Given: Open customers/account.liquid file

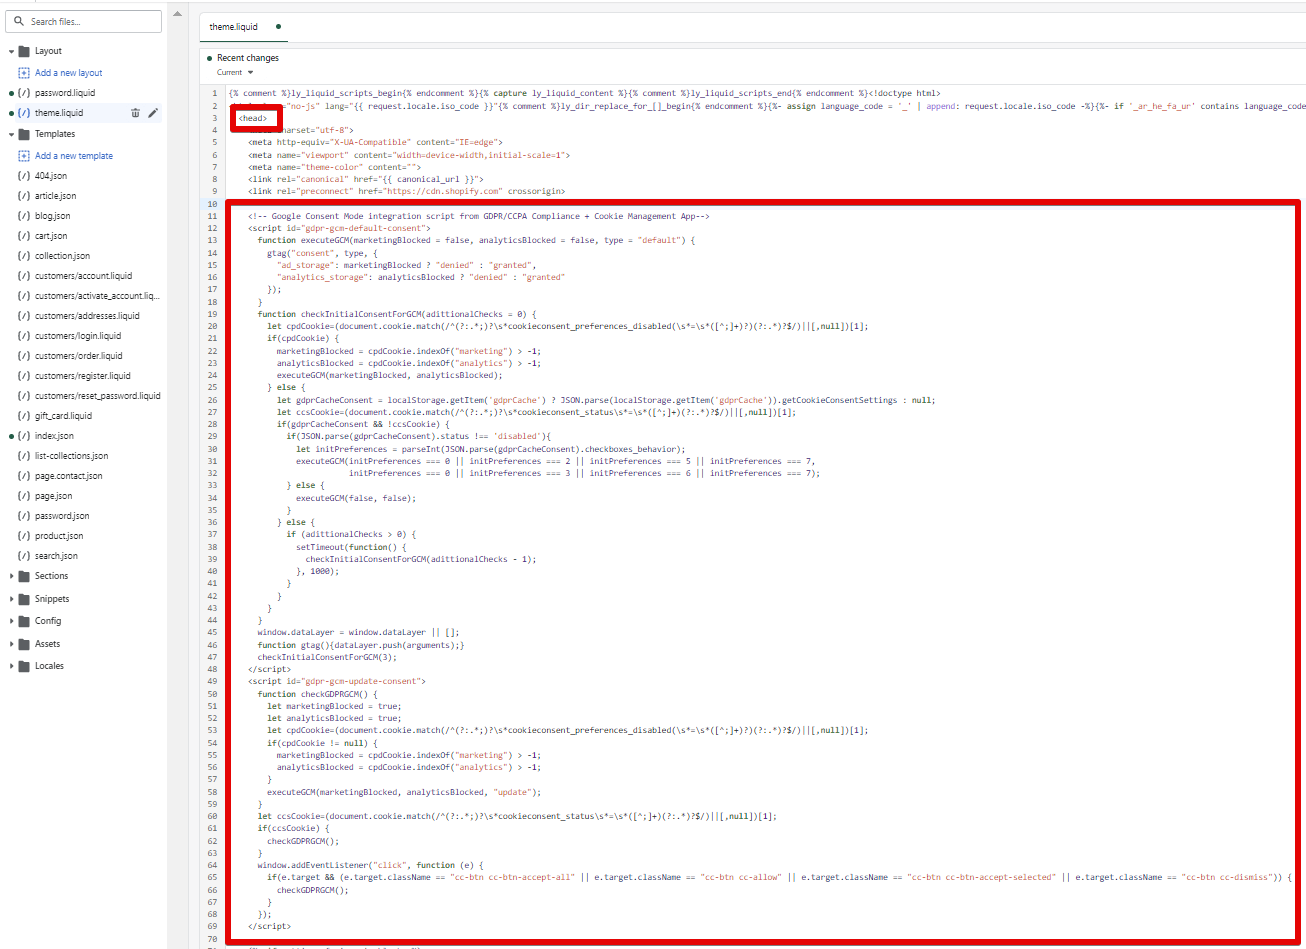Looking at the screenshot, I should pyautogui.click(x=83, y=276).
